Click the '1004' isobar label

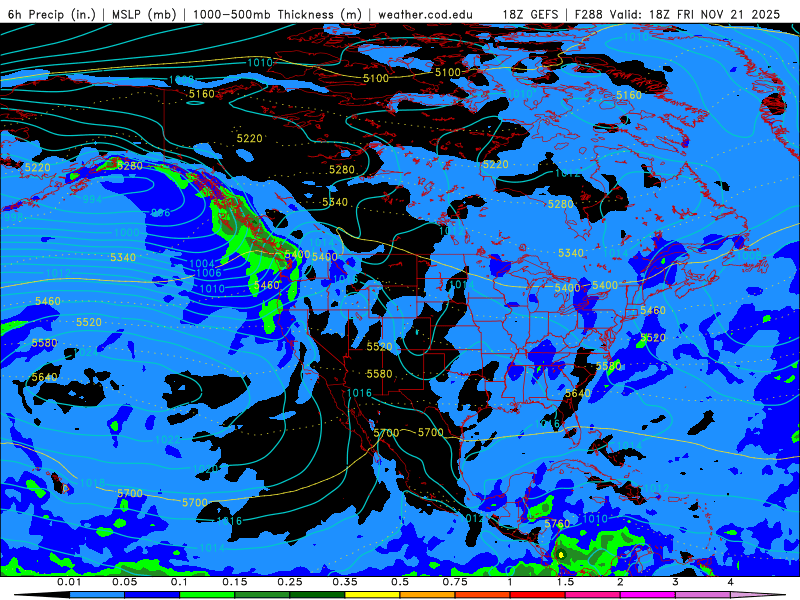pyautogui.click(x=202, y=263)
